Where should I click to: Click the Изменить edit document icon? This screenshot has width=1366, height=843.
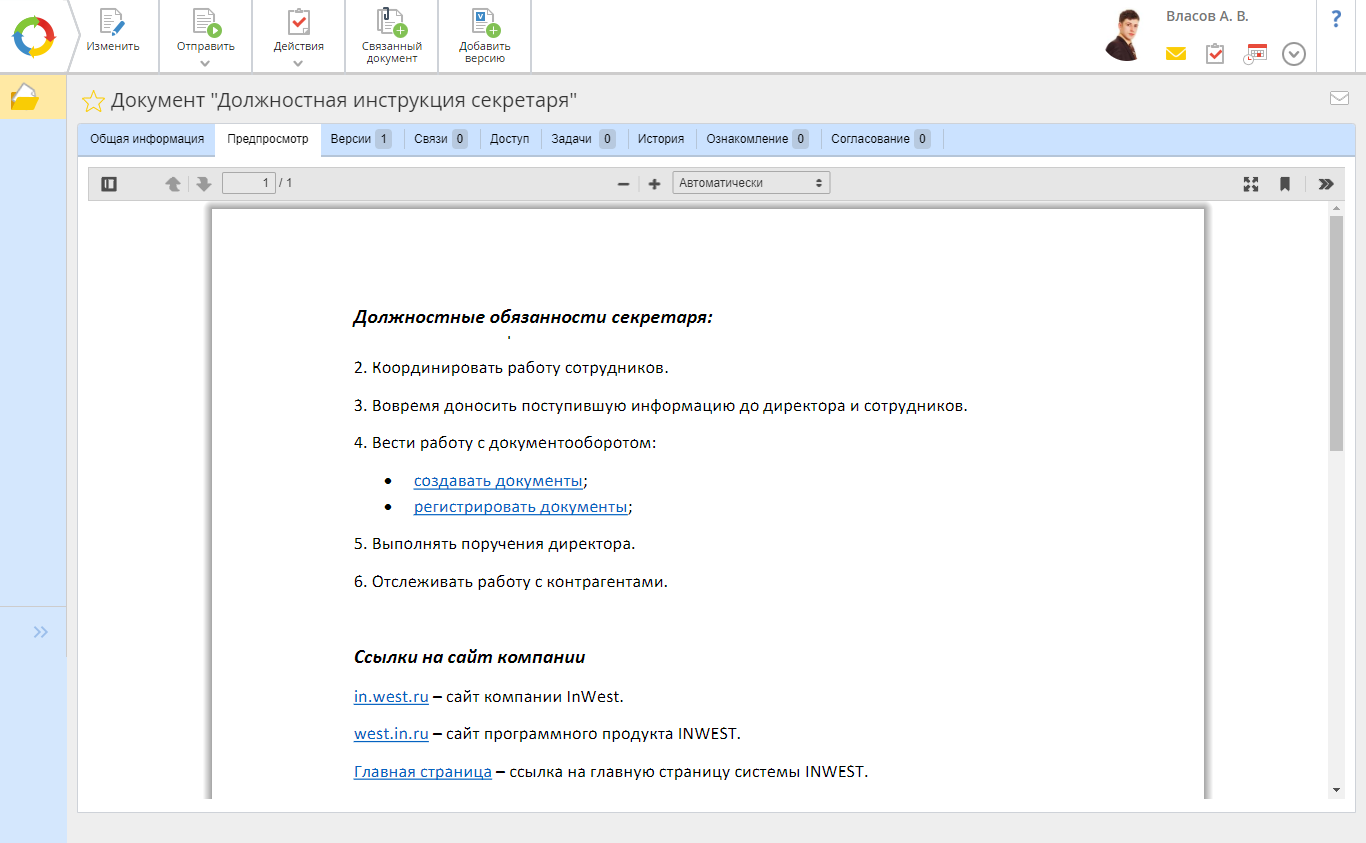click(x=112, y=24)
